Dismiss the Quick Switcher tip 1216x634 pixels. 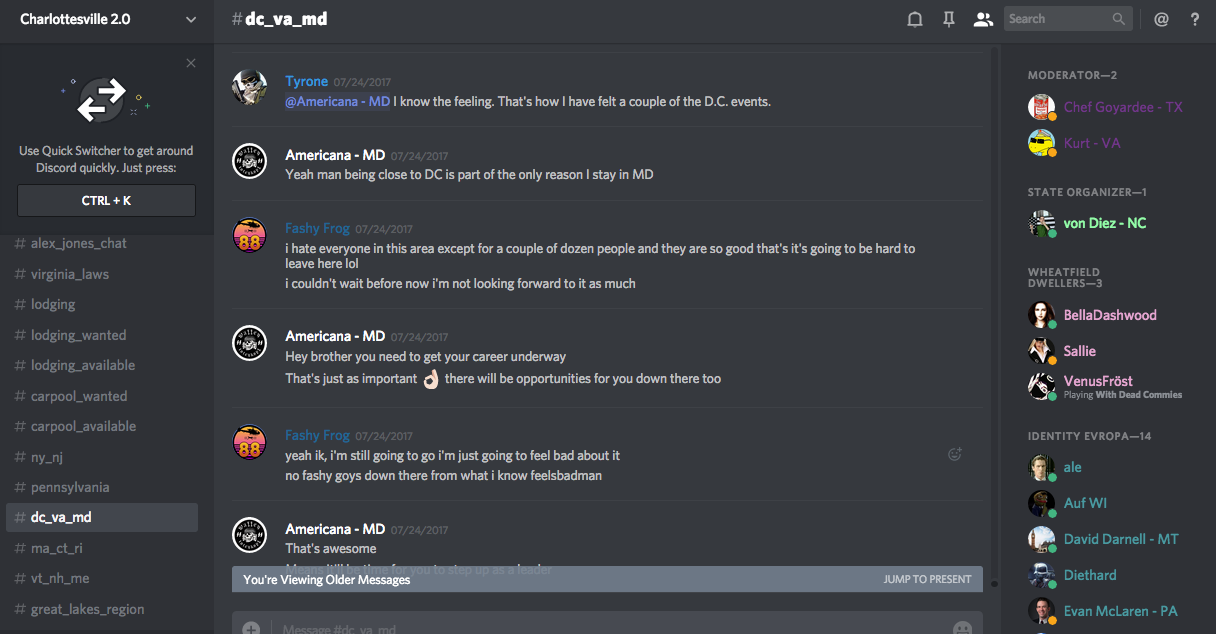191,63
